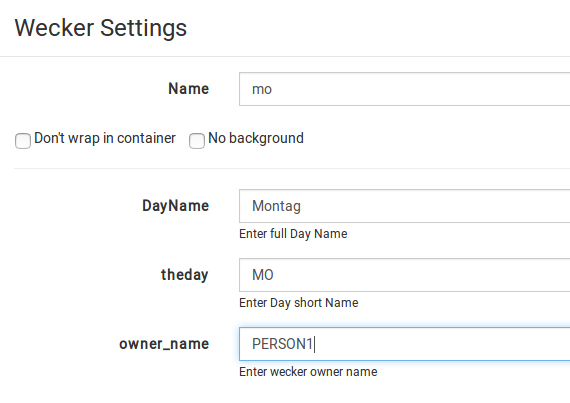
Task: Click the Enter full Day Name hint
Action: click(x=293, y=234)
